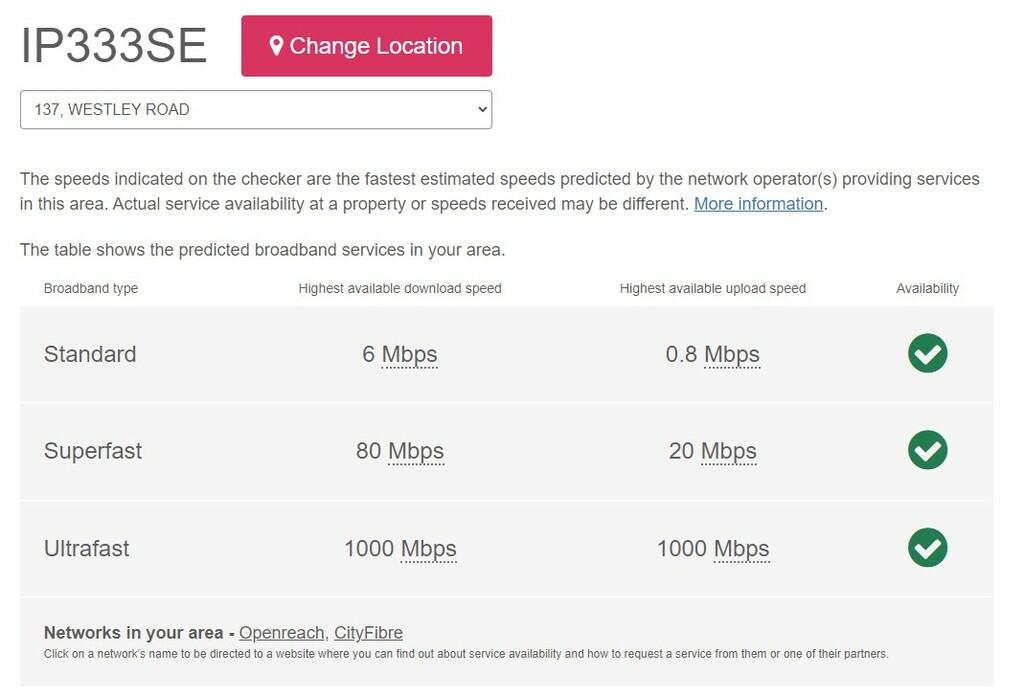Click the Ultrafast availability green checkmark
Image resolution: width=1024 pixels, height=698 pixels.
[x=927, y=548]
